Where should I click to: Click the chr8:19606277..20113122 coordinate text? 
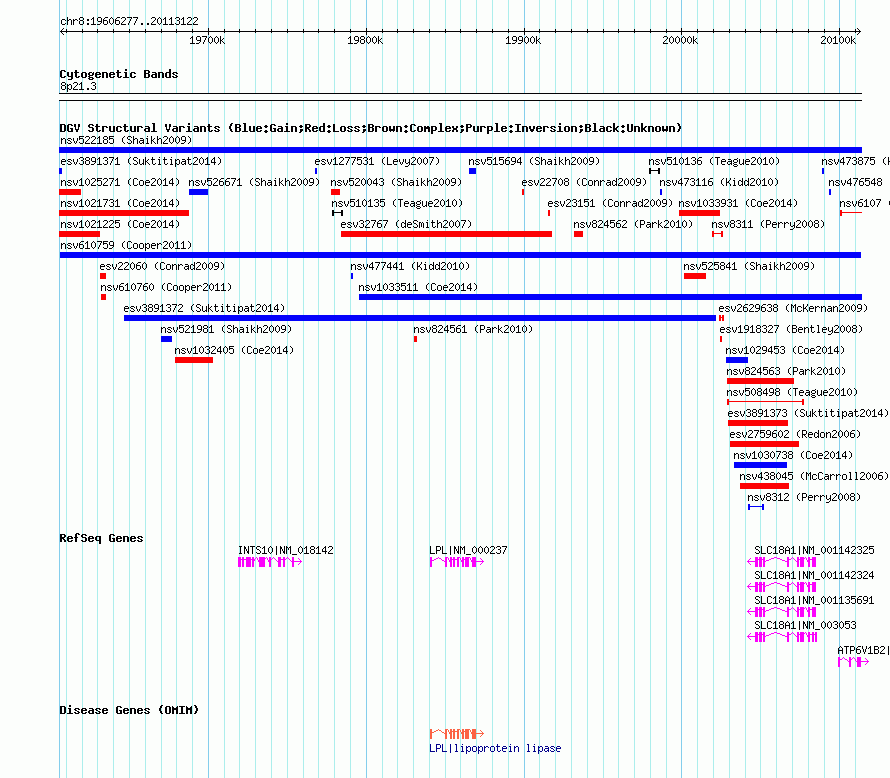[129, 22]
